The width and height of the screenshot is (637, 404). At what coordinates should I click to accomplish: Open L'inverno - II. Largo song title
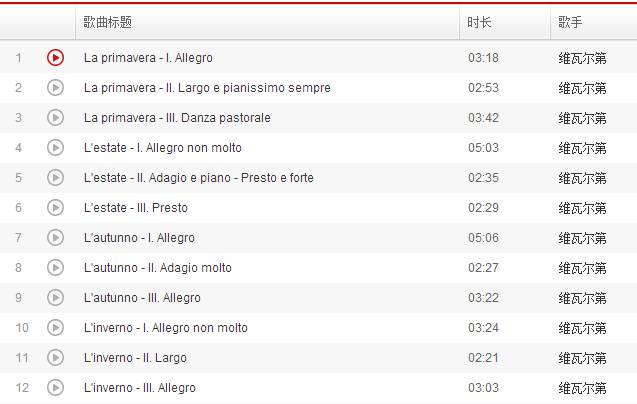click(x=135, y=358)
